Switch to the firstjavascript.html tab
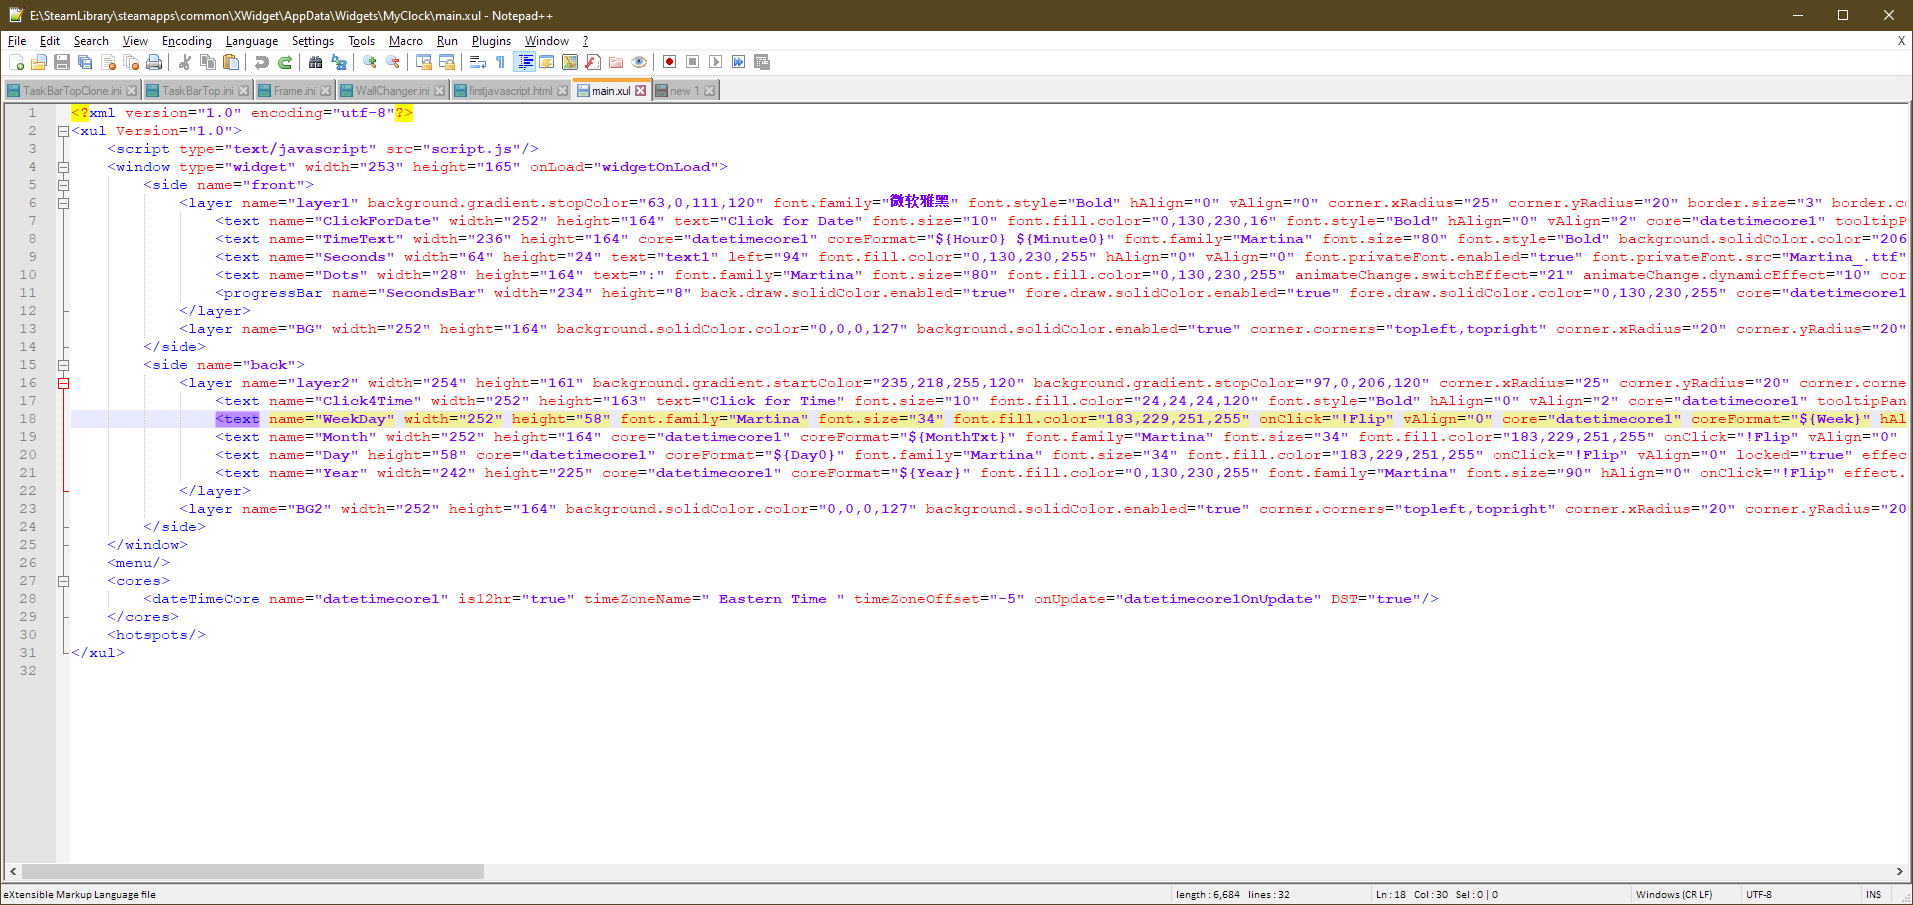1913x905 pixels. (510, 91)
